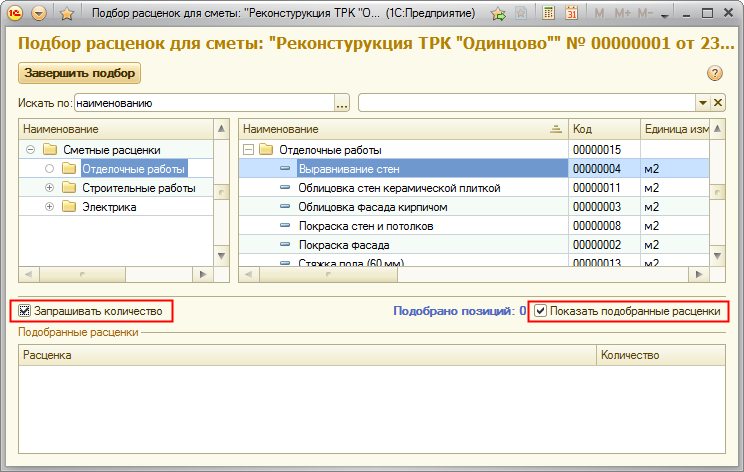Toggle 'Запрашивать количество' checkbox
744x472 pixels.
[x=26, y=311]
